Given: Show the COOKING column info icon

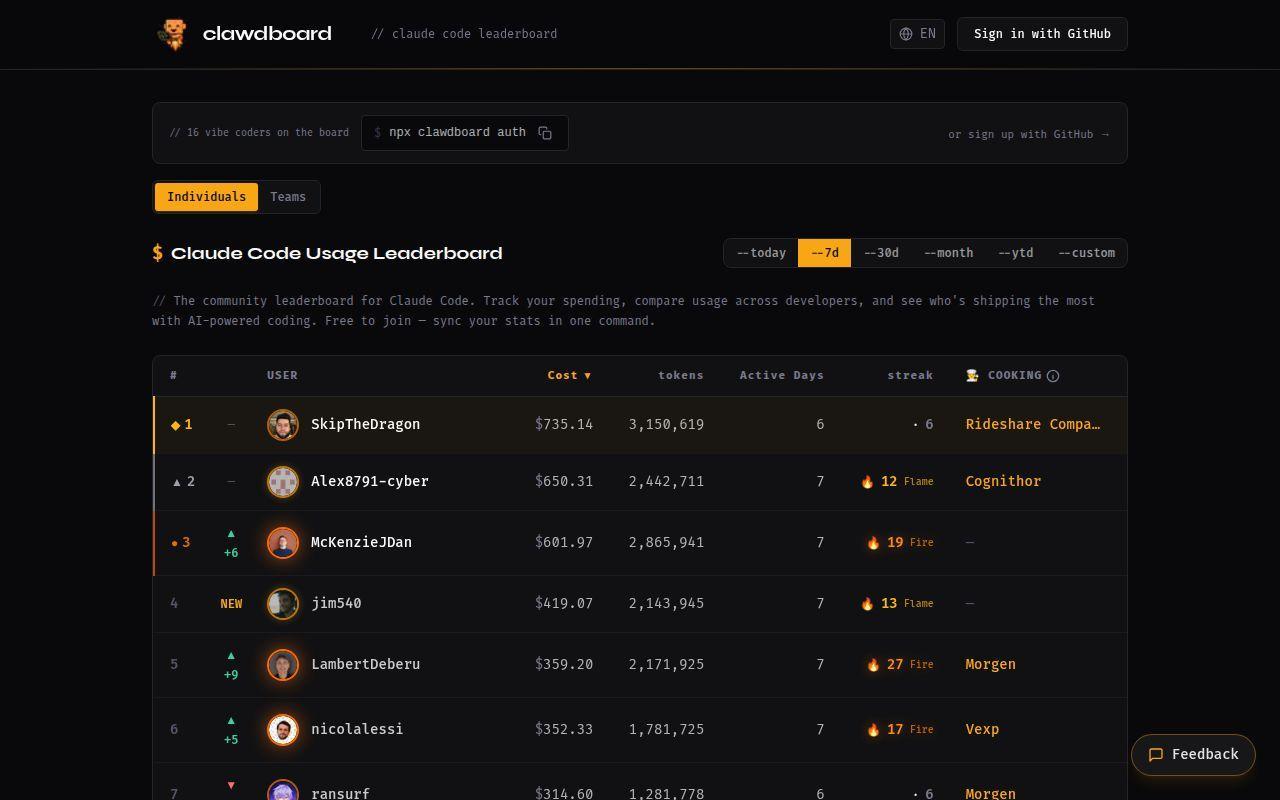Looking at the screenshot, I should click(x=1053, y=376).
